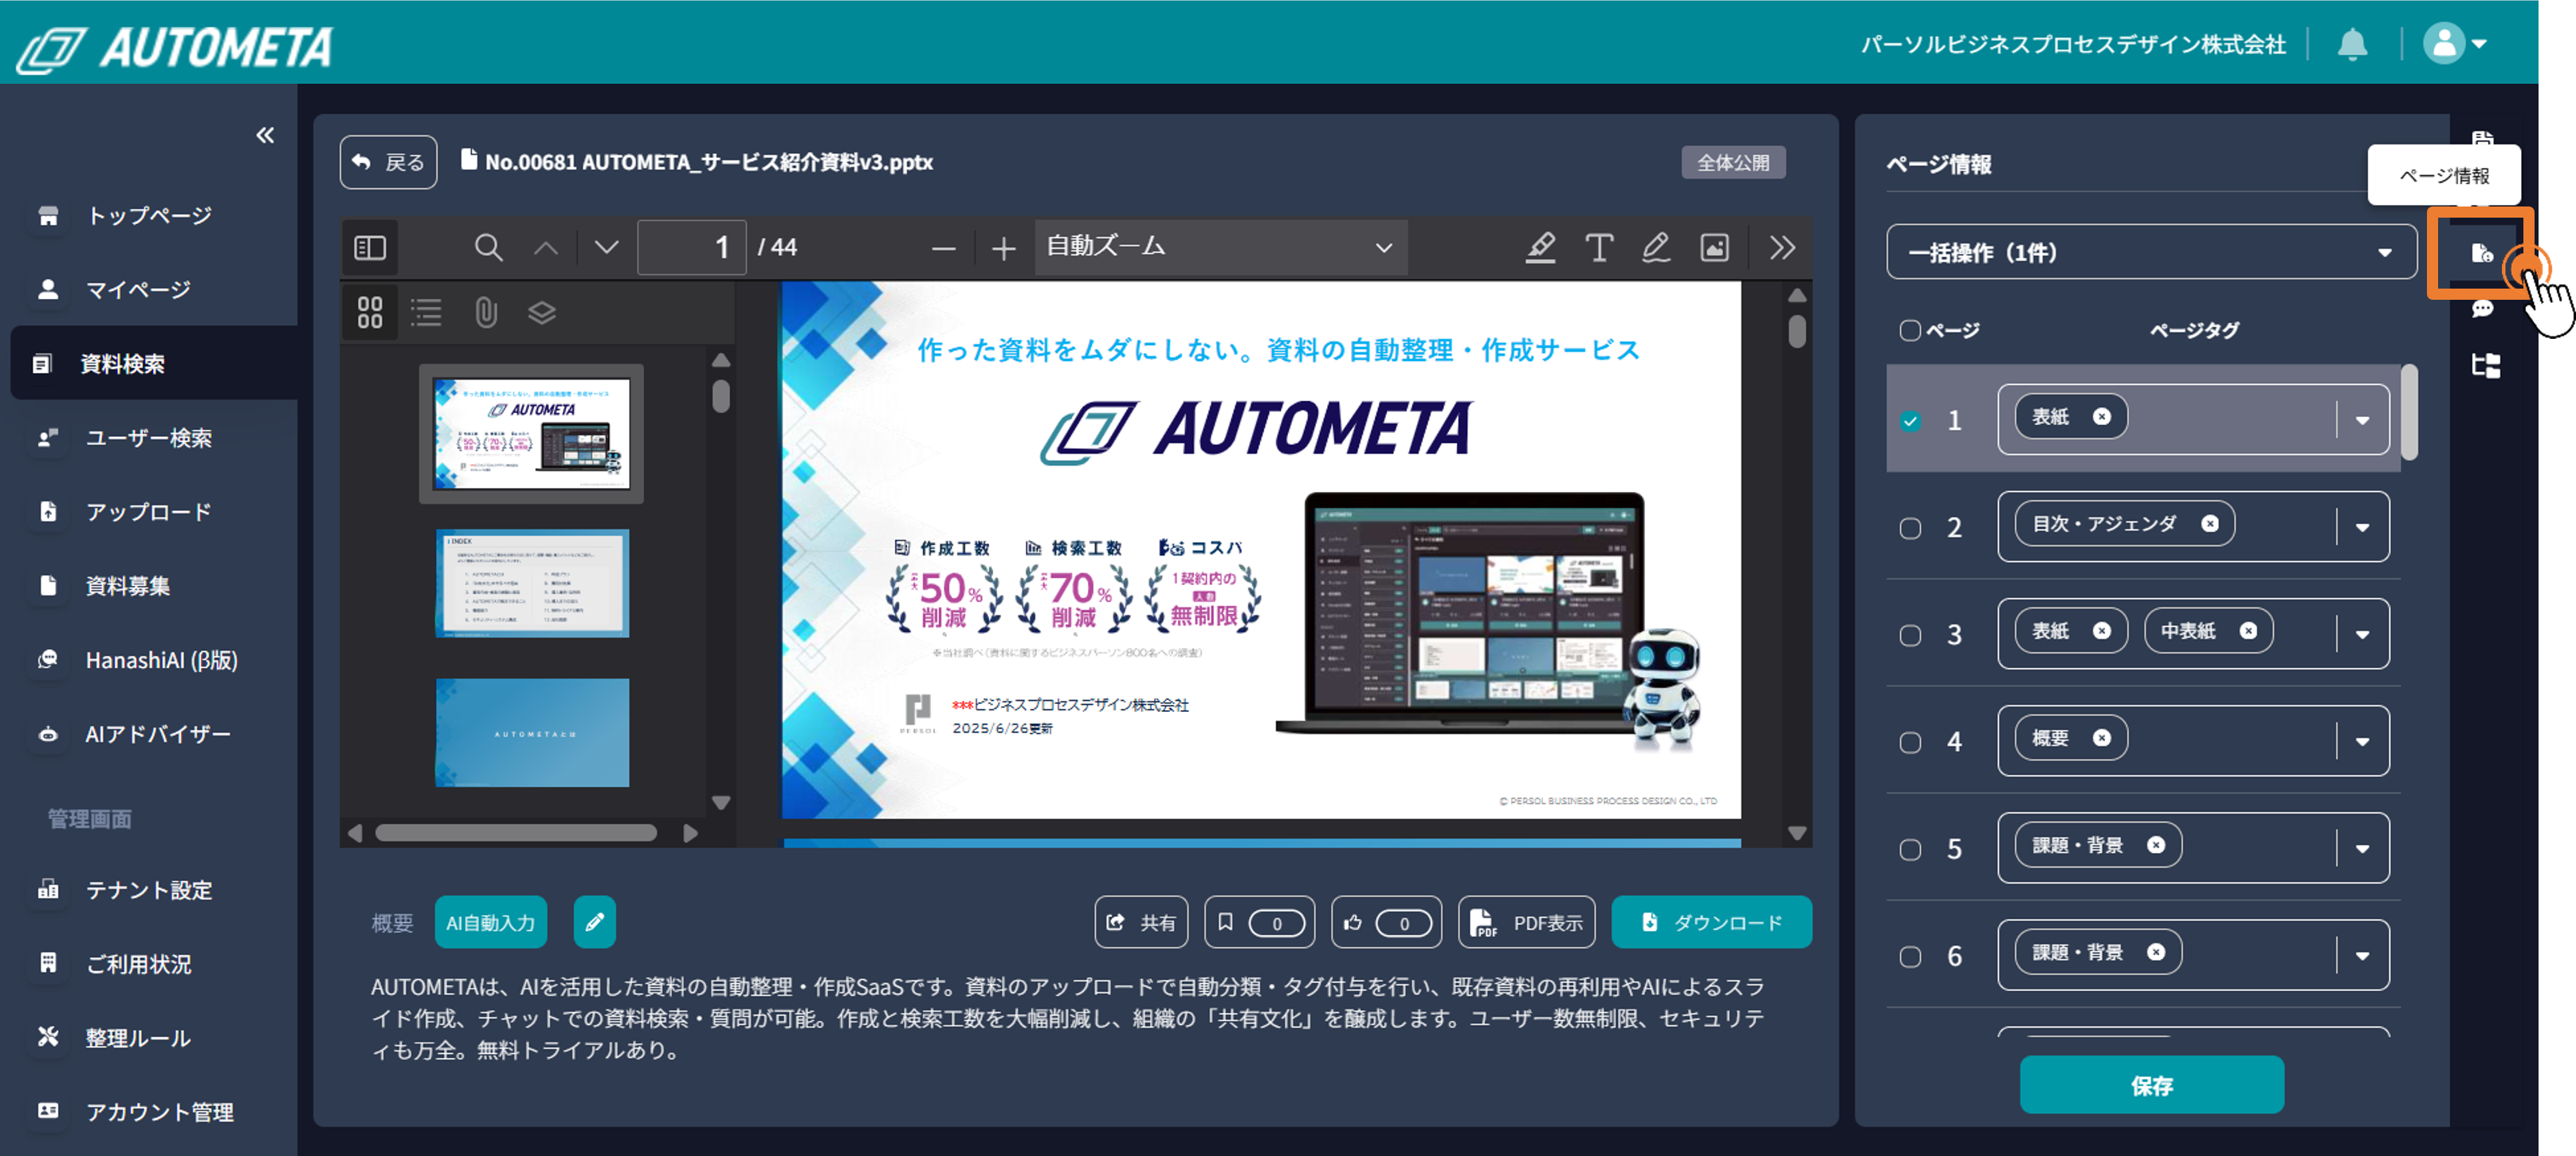Select the INDEX page thumbnail
Image resolution: width=2576 pixels, height=1156 pixels.
pos(532,583)
